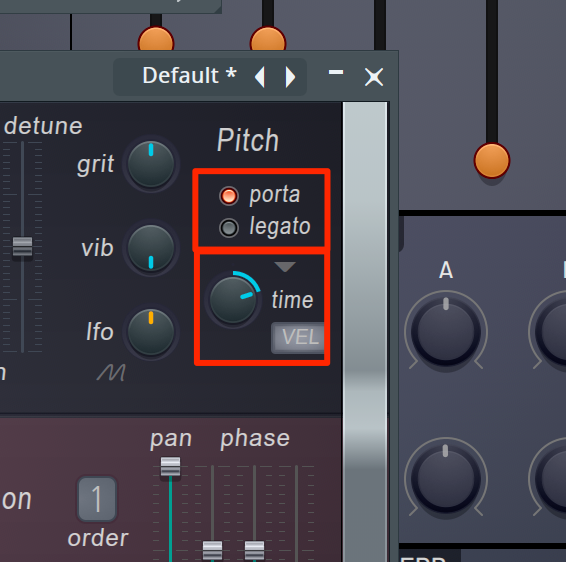
Task: Click the first phase slider handle
Action: coord(212,550)
